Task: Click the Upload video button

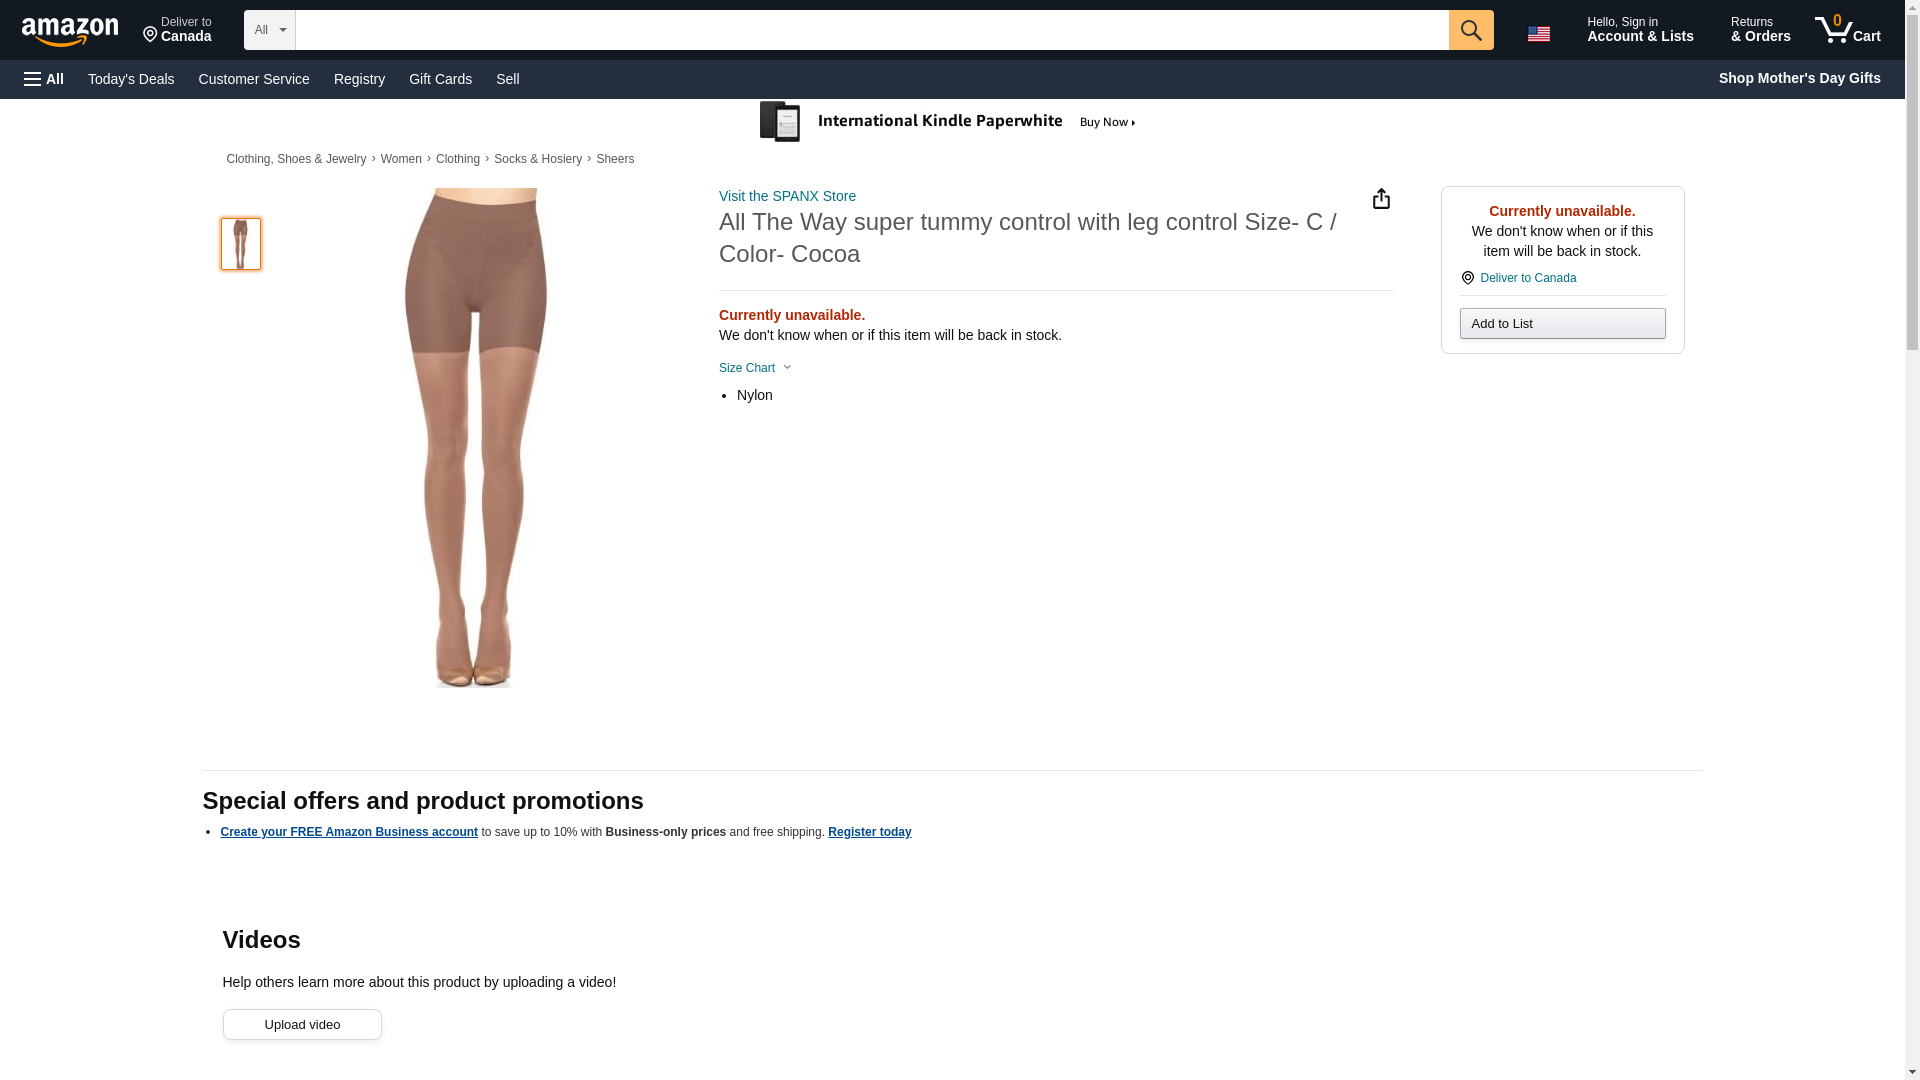Action: 301,1024
